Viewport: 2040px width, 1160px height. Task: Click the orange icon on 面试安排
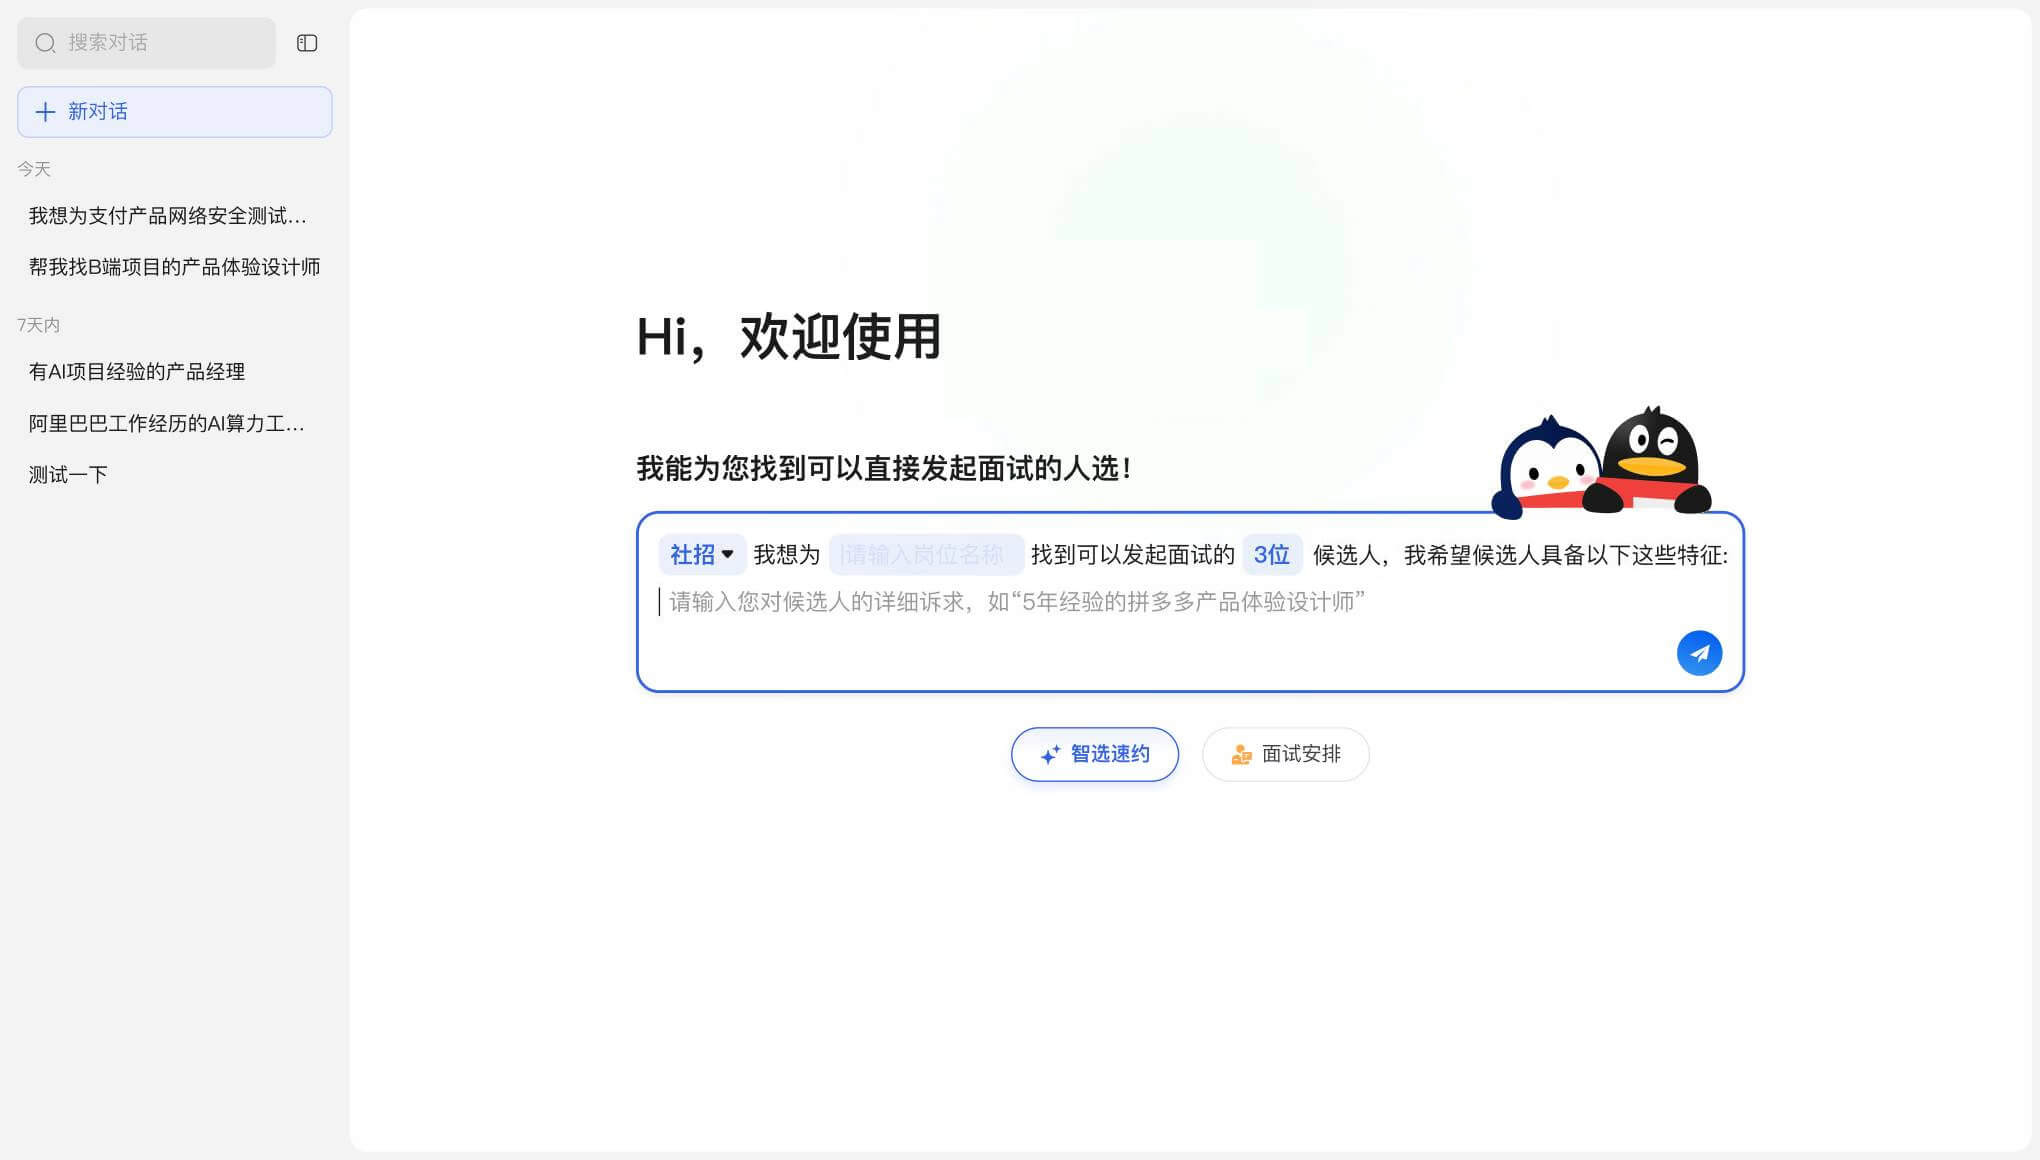1241,755
